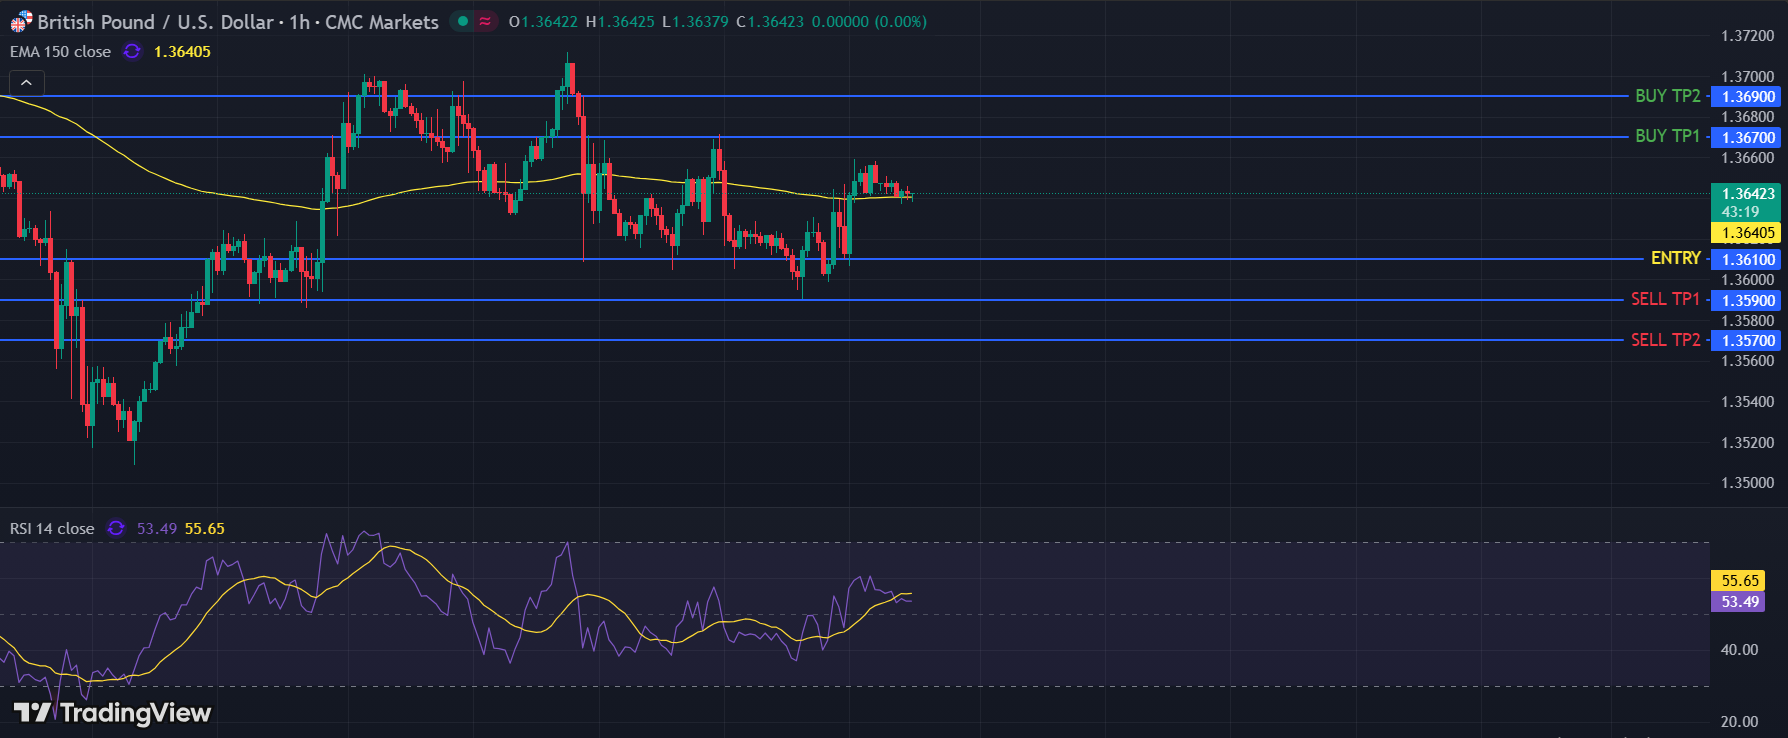
Task: Click the purple 53.49 RSI axis tag
Action: coord(1739,602)
